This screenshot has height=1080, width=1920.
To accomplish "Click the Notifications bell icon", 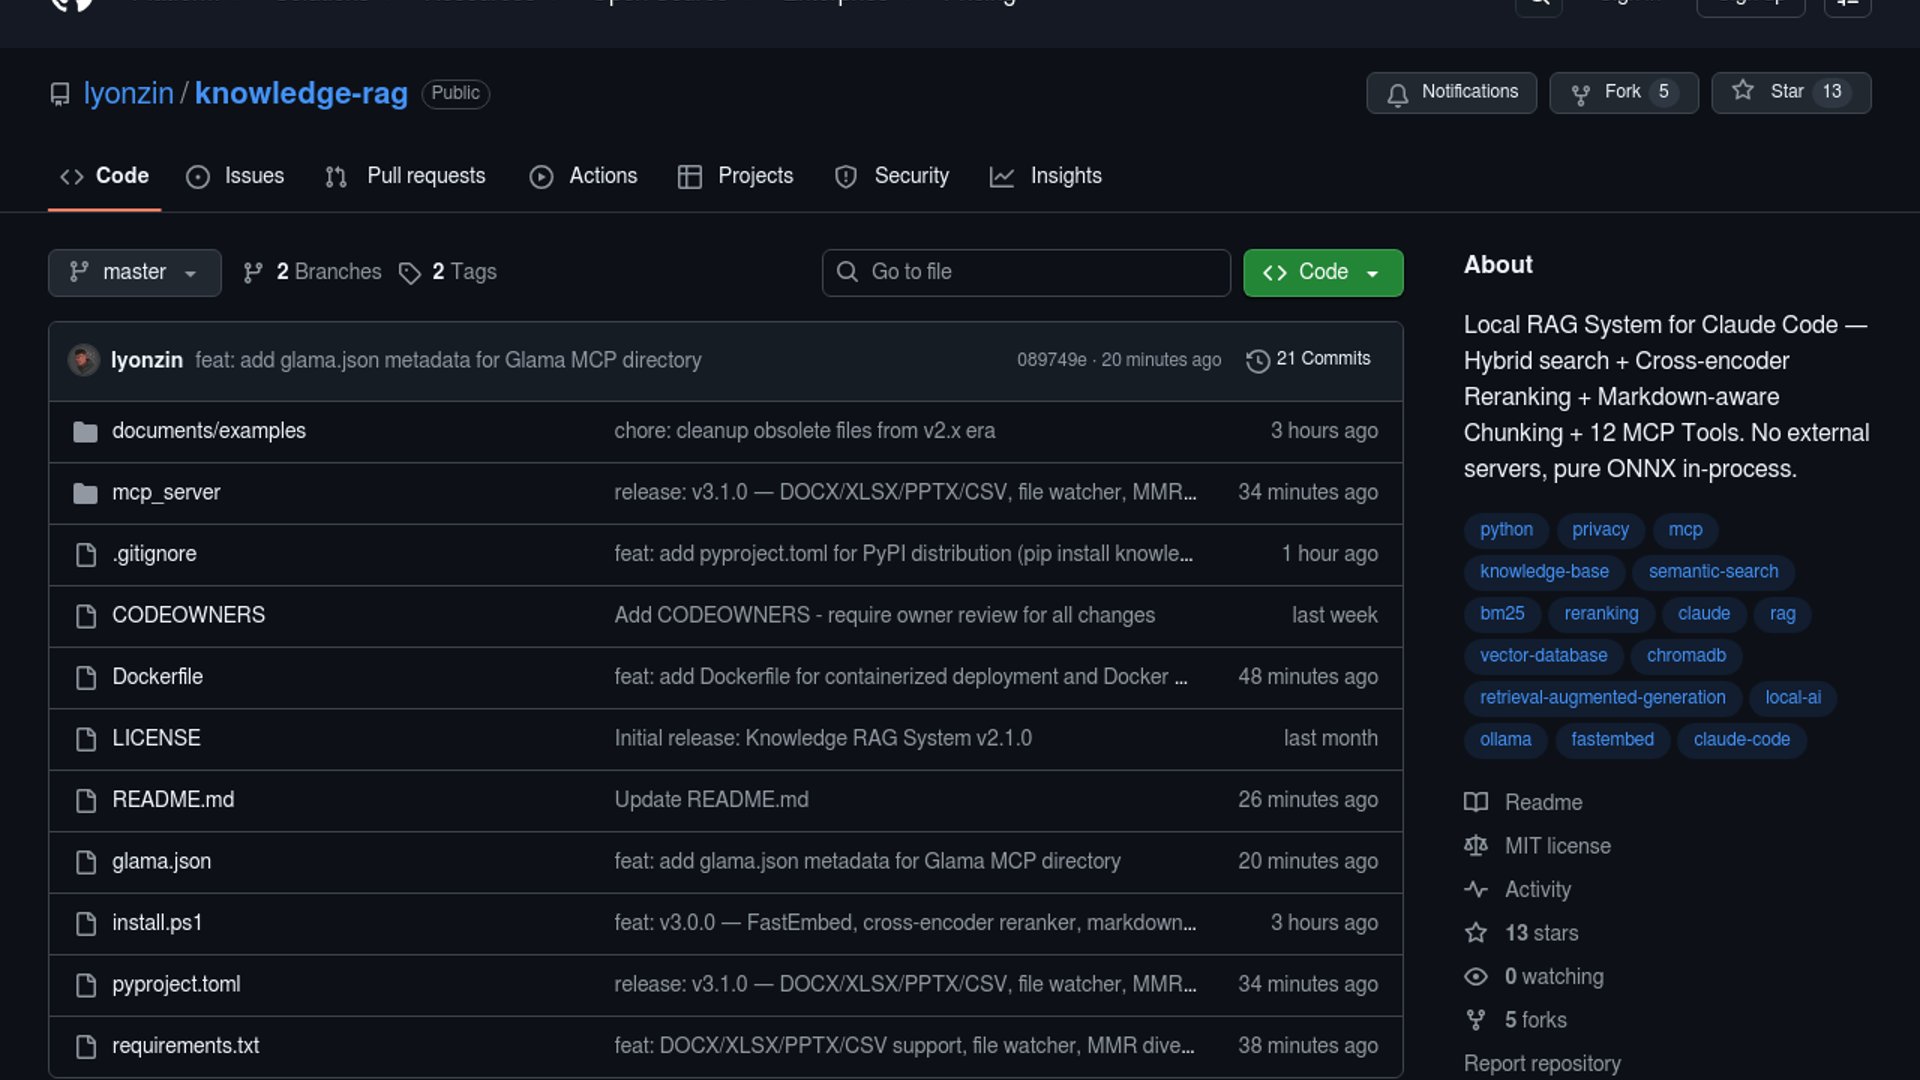I will (1397, 94).
